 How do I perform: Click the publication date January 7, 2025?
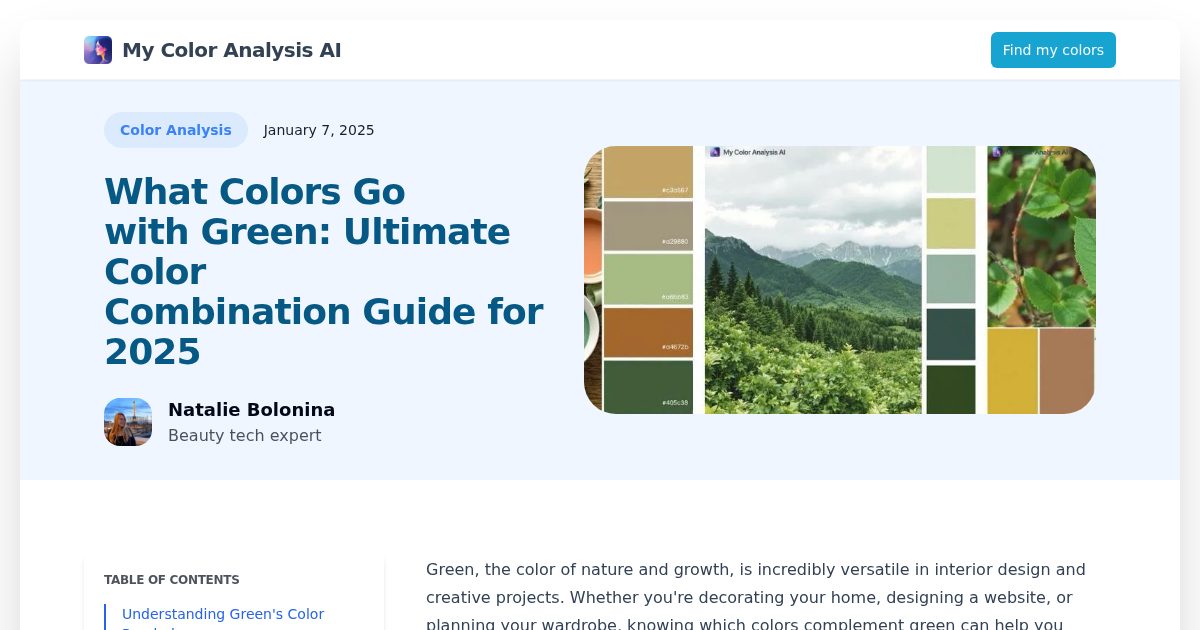(319, 130)
